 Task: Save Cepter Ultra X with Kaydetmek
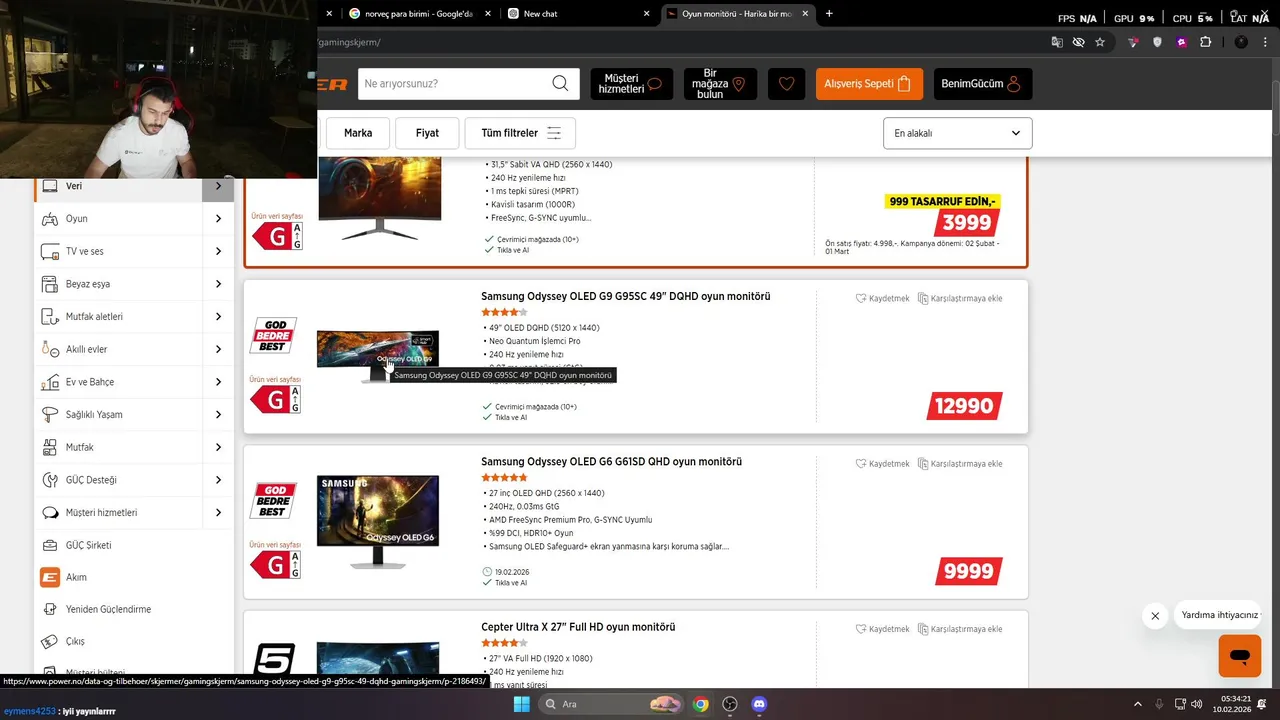(883, 629)
